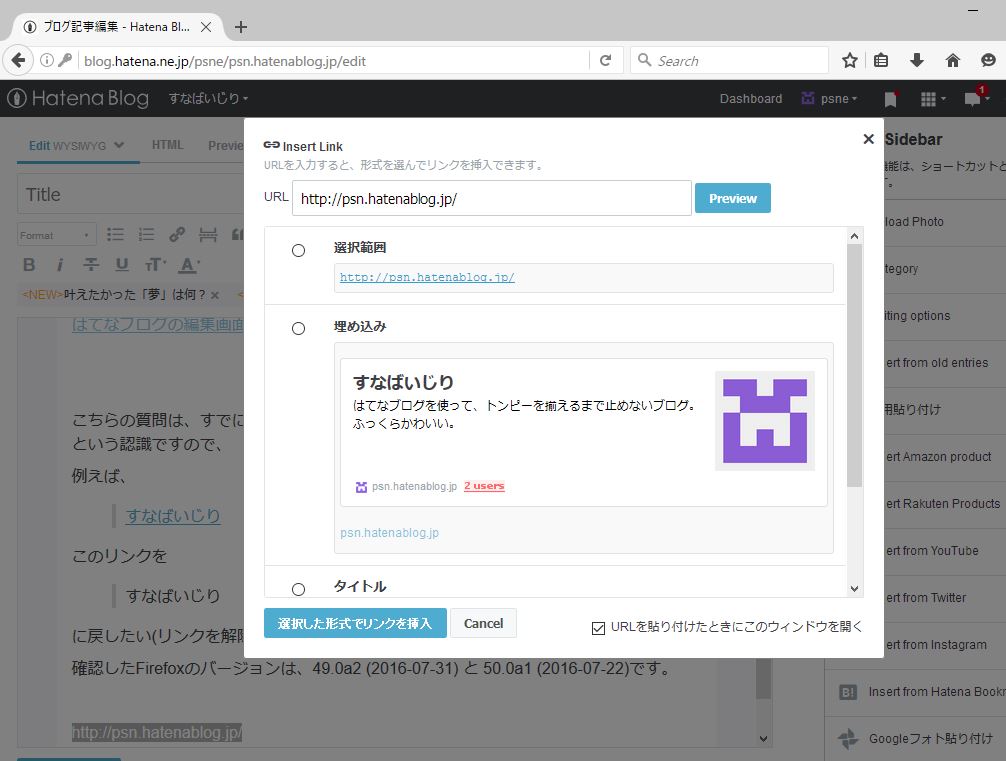Open the downloads arrow icon
1006x761 pixels.
pos(917,60)
